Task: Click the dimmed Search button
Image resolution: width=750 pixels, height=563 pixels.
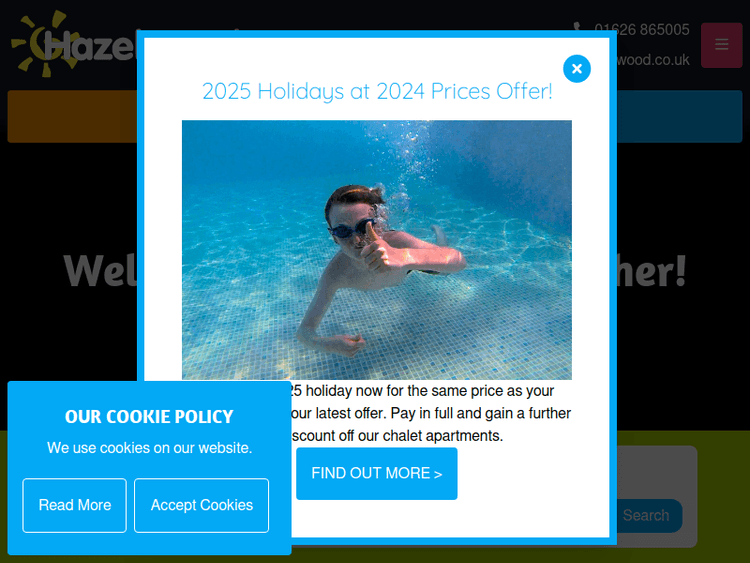Action: click(649, 516)
